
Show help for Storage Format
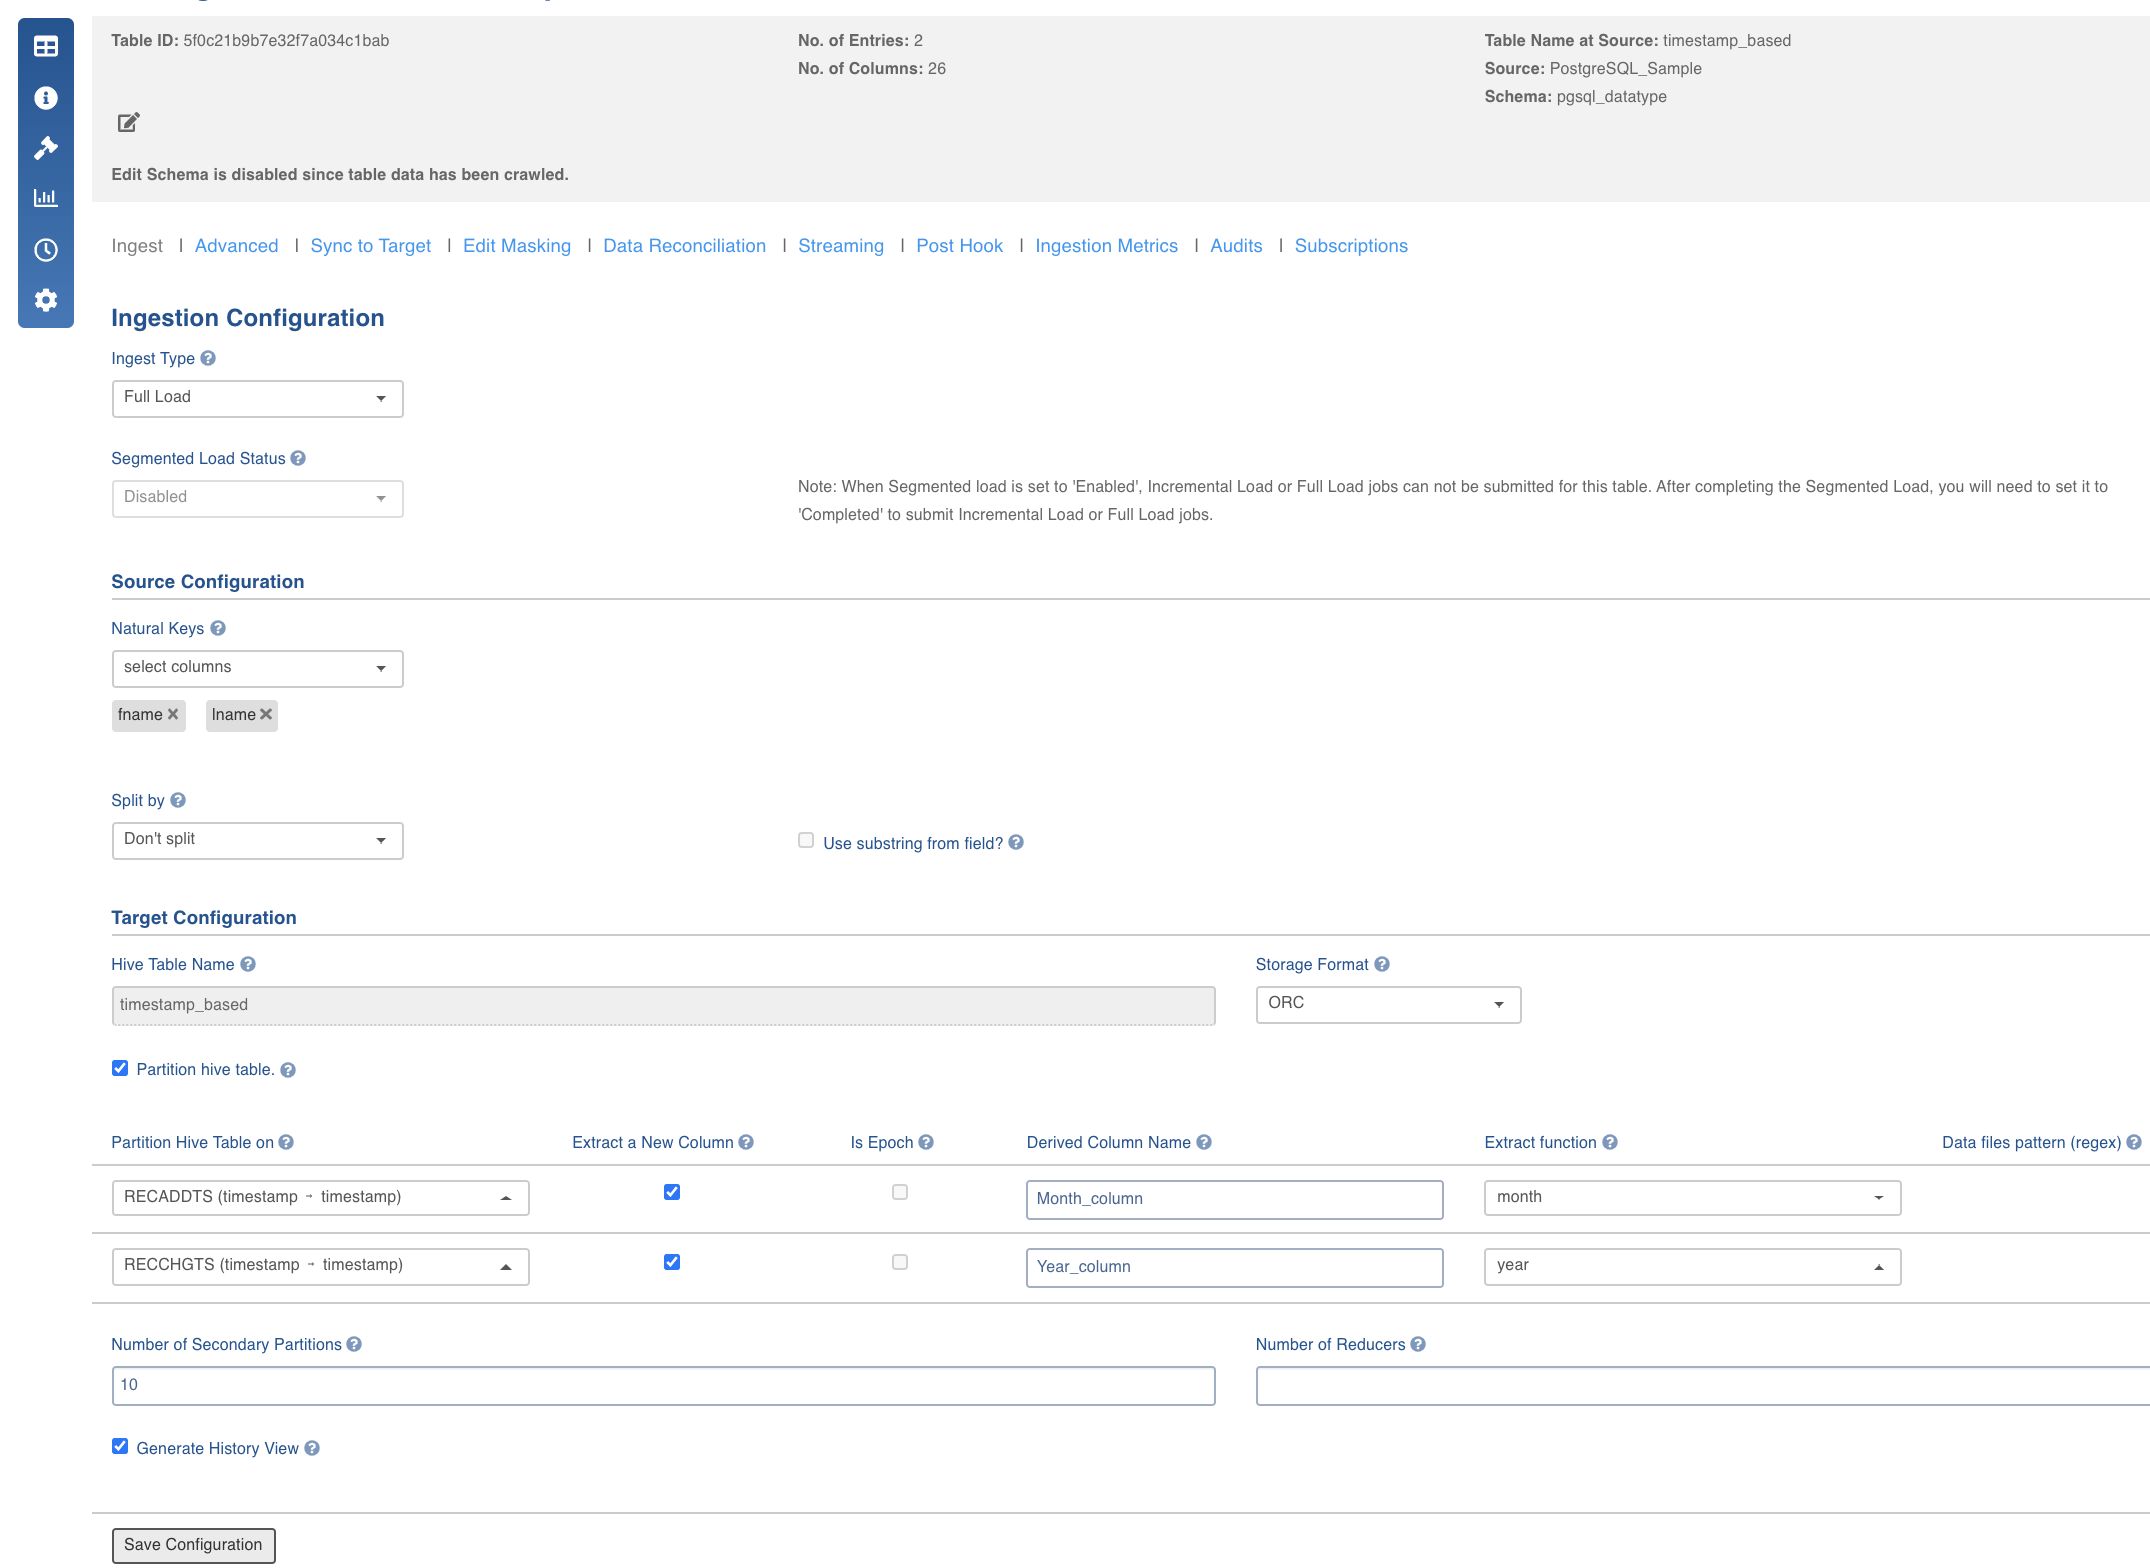tap(1382, 964)
